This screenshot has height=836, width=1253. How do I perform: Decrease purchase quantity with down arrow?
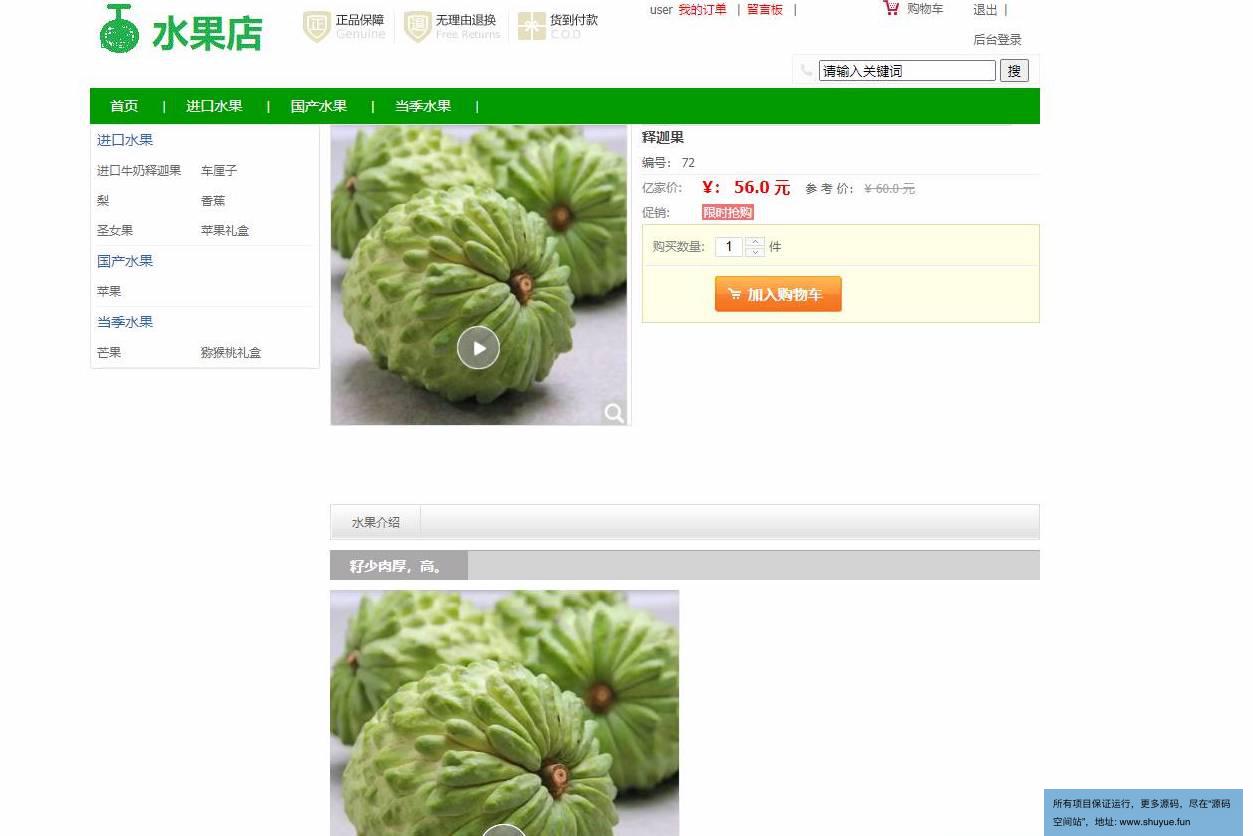(755, 252)
